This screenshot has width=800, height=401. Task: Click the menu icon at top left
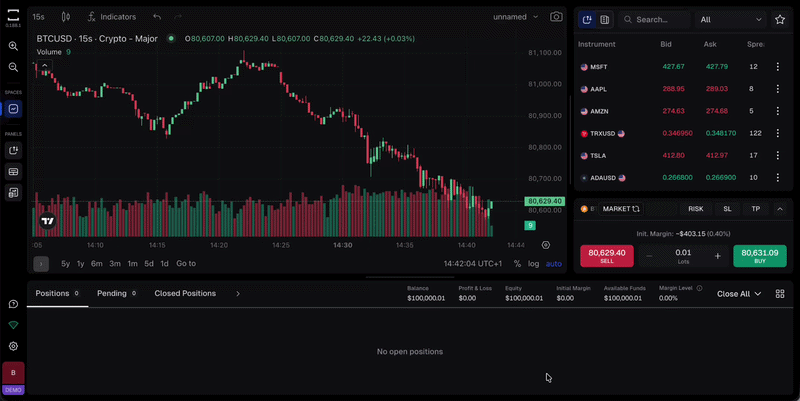click(x=13, y=14)
